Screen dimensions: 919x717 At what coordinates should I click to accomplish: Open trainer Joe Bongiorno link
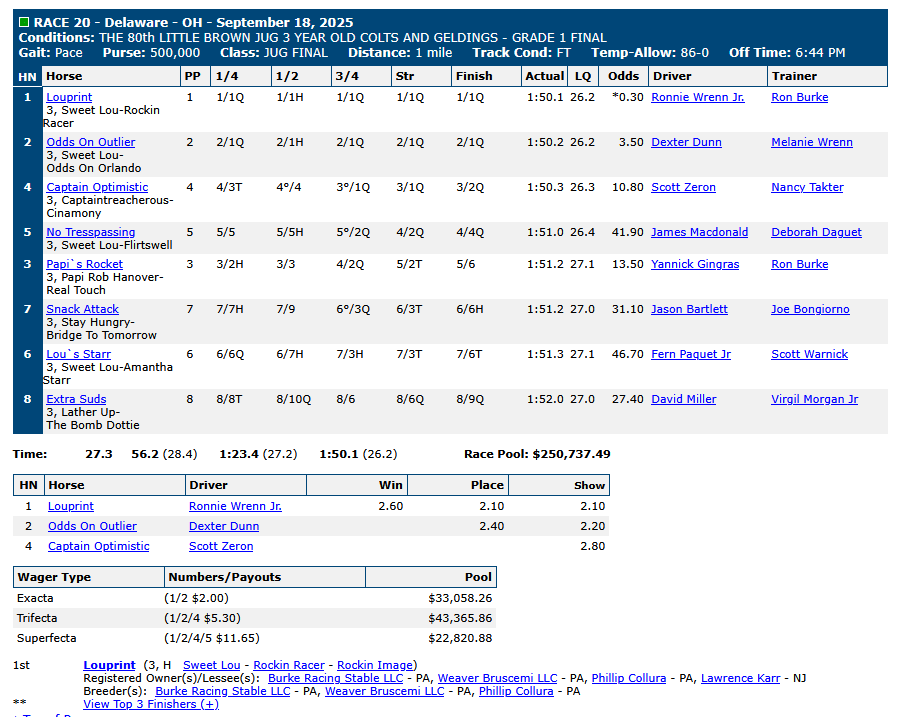(x=810, y=309)
